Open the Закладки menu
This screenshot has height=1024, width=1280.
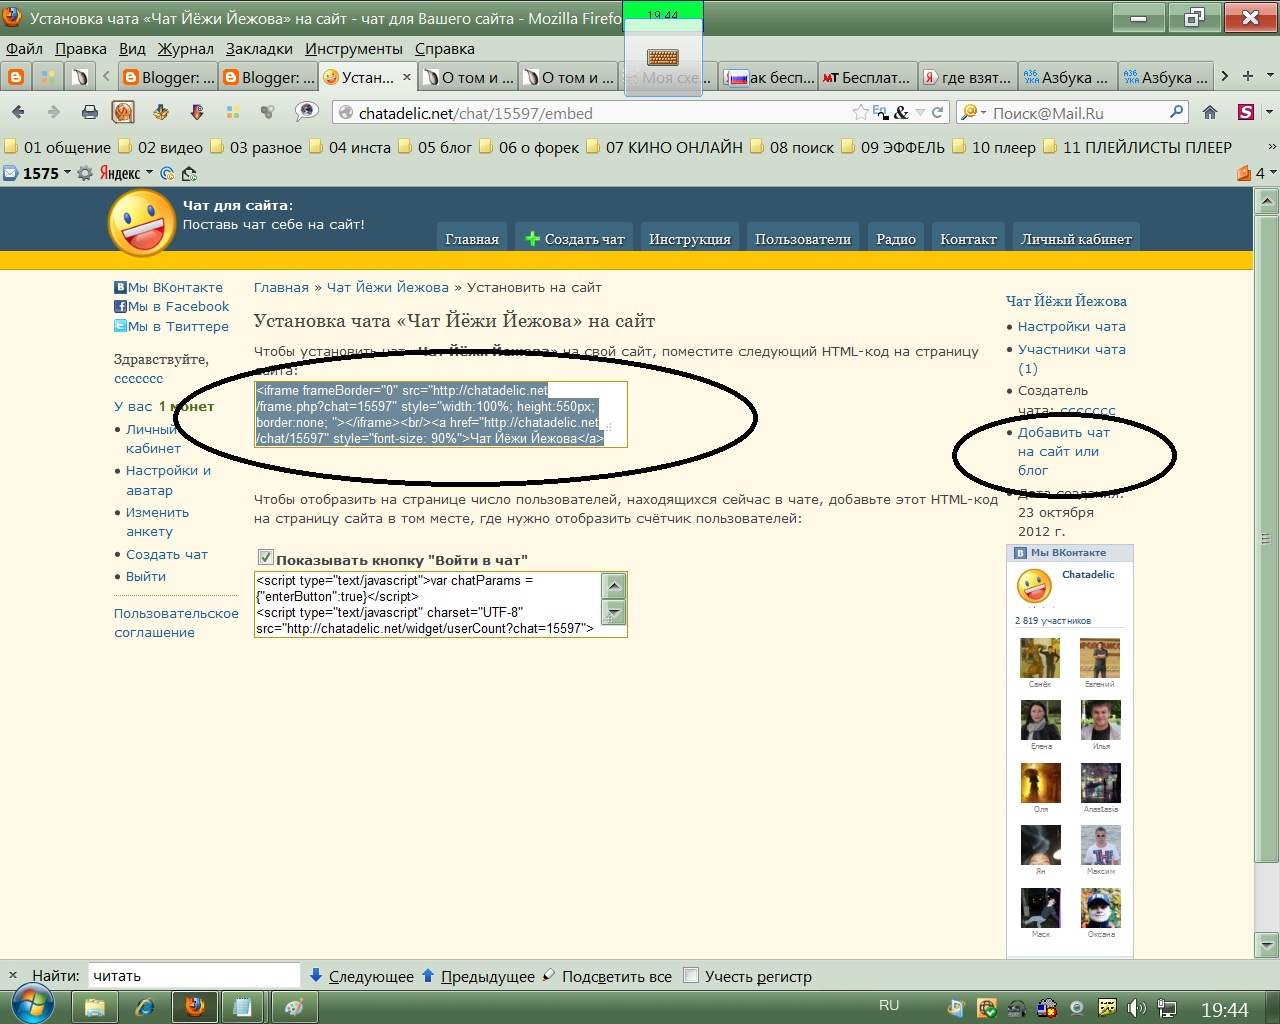[x=259, y=48]
